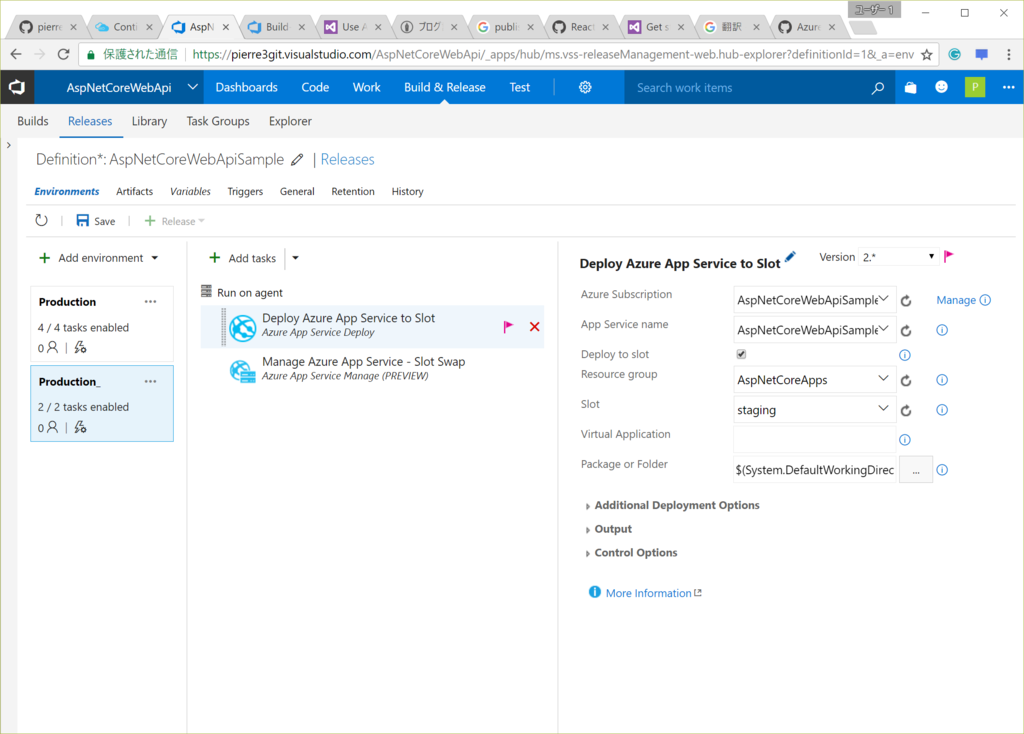Open the Visual Studio Team Services home logo
Screen dimensions: 1024x734
pyautogui.click(x=17, y=87)
